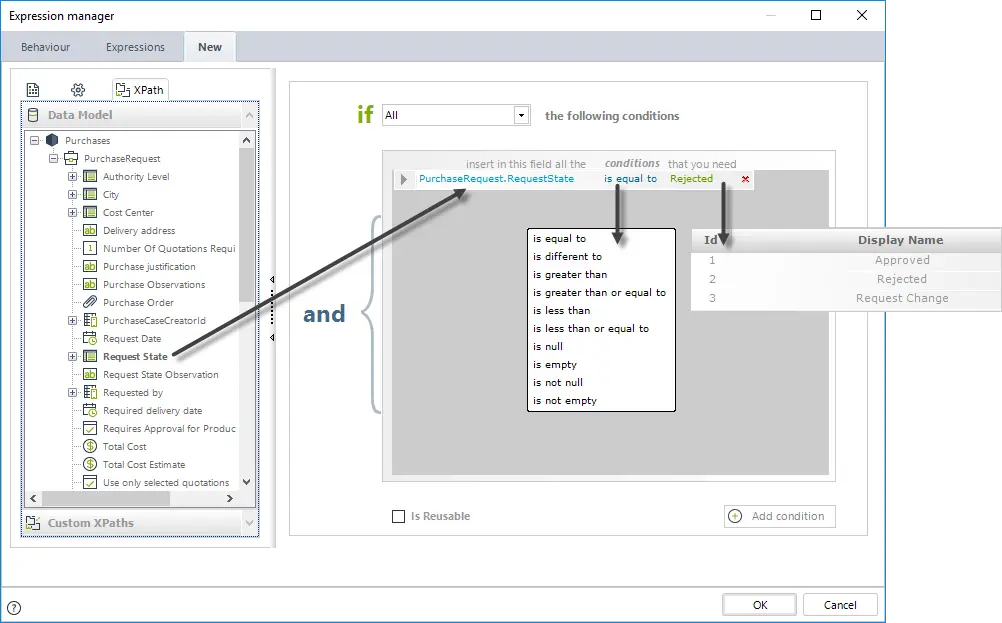Screen dimensions: 1002x623
Task: Choose 'is different to' operator
Action: (567, 256)
